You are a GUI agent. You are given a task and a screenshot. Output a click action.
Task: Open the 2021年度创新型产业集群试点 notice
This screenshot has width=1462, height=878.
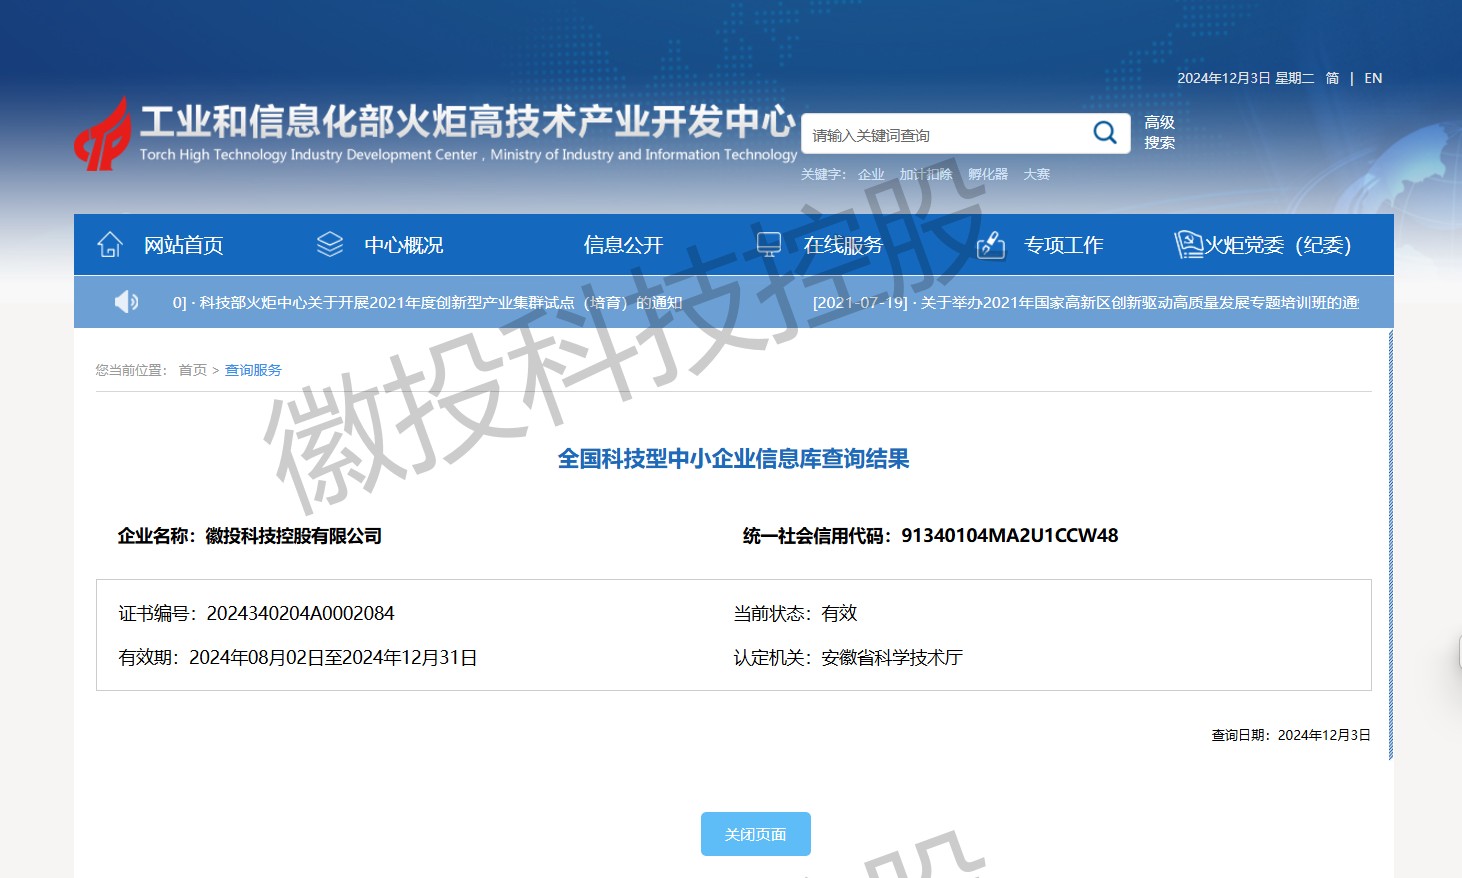428,303
